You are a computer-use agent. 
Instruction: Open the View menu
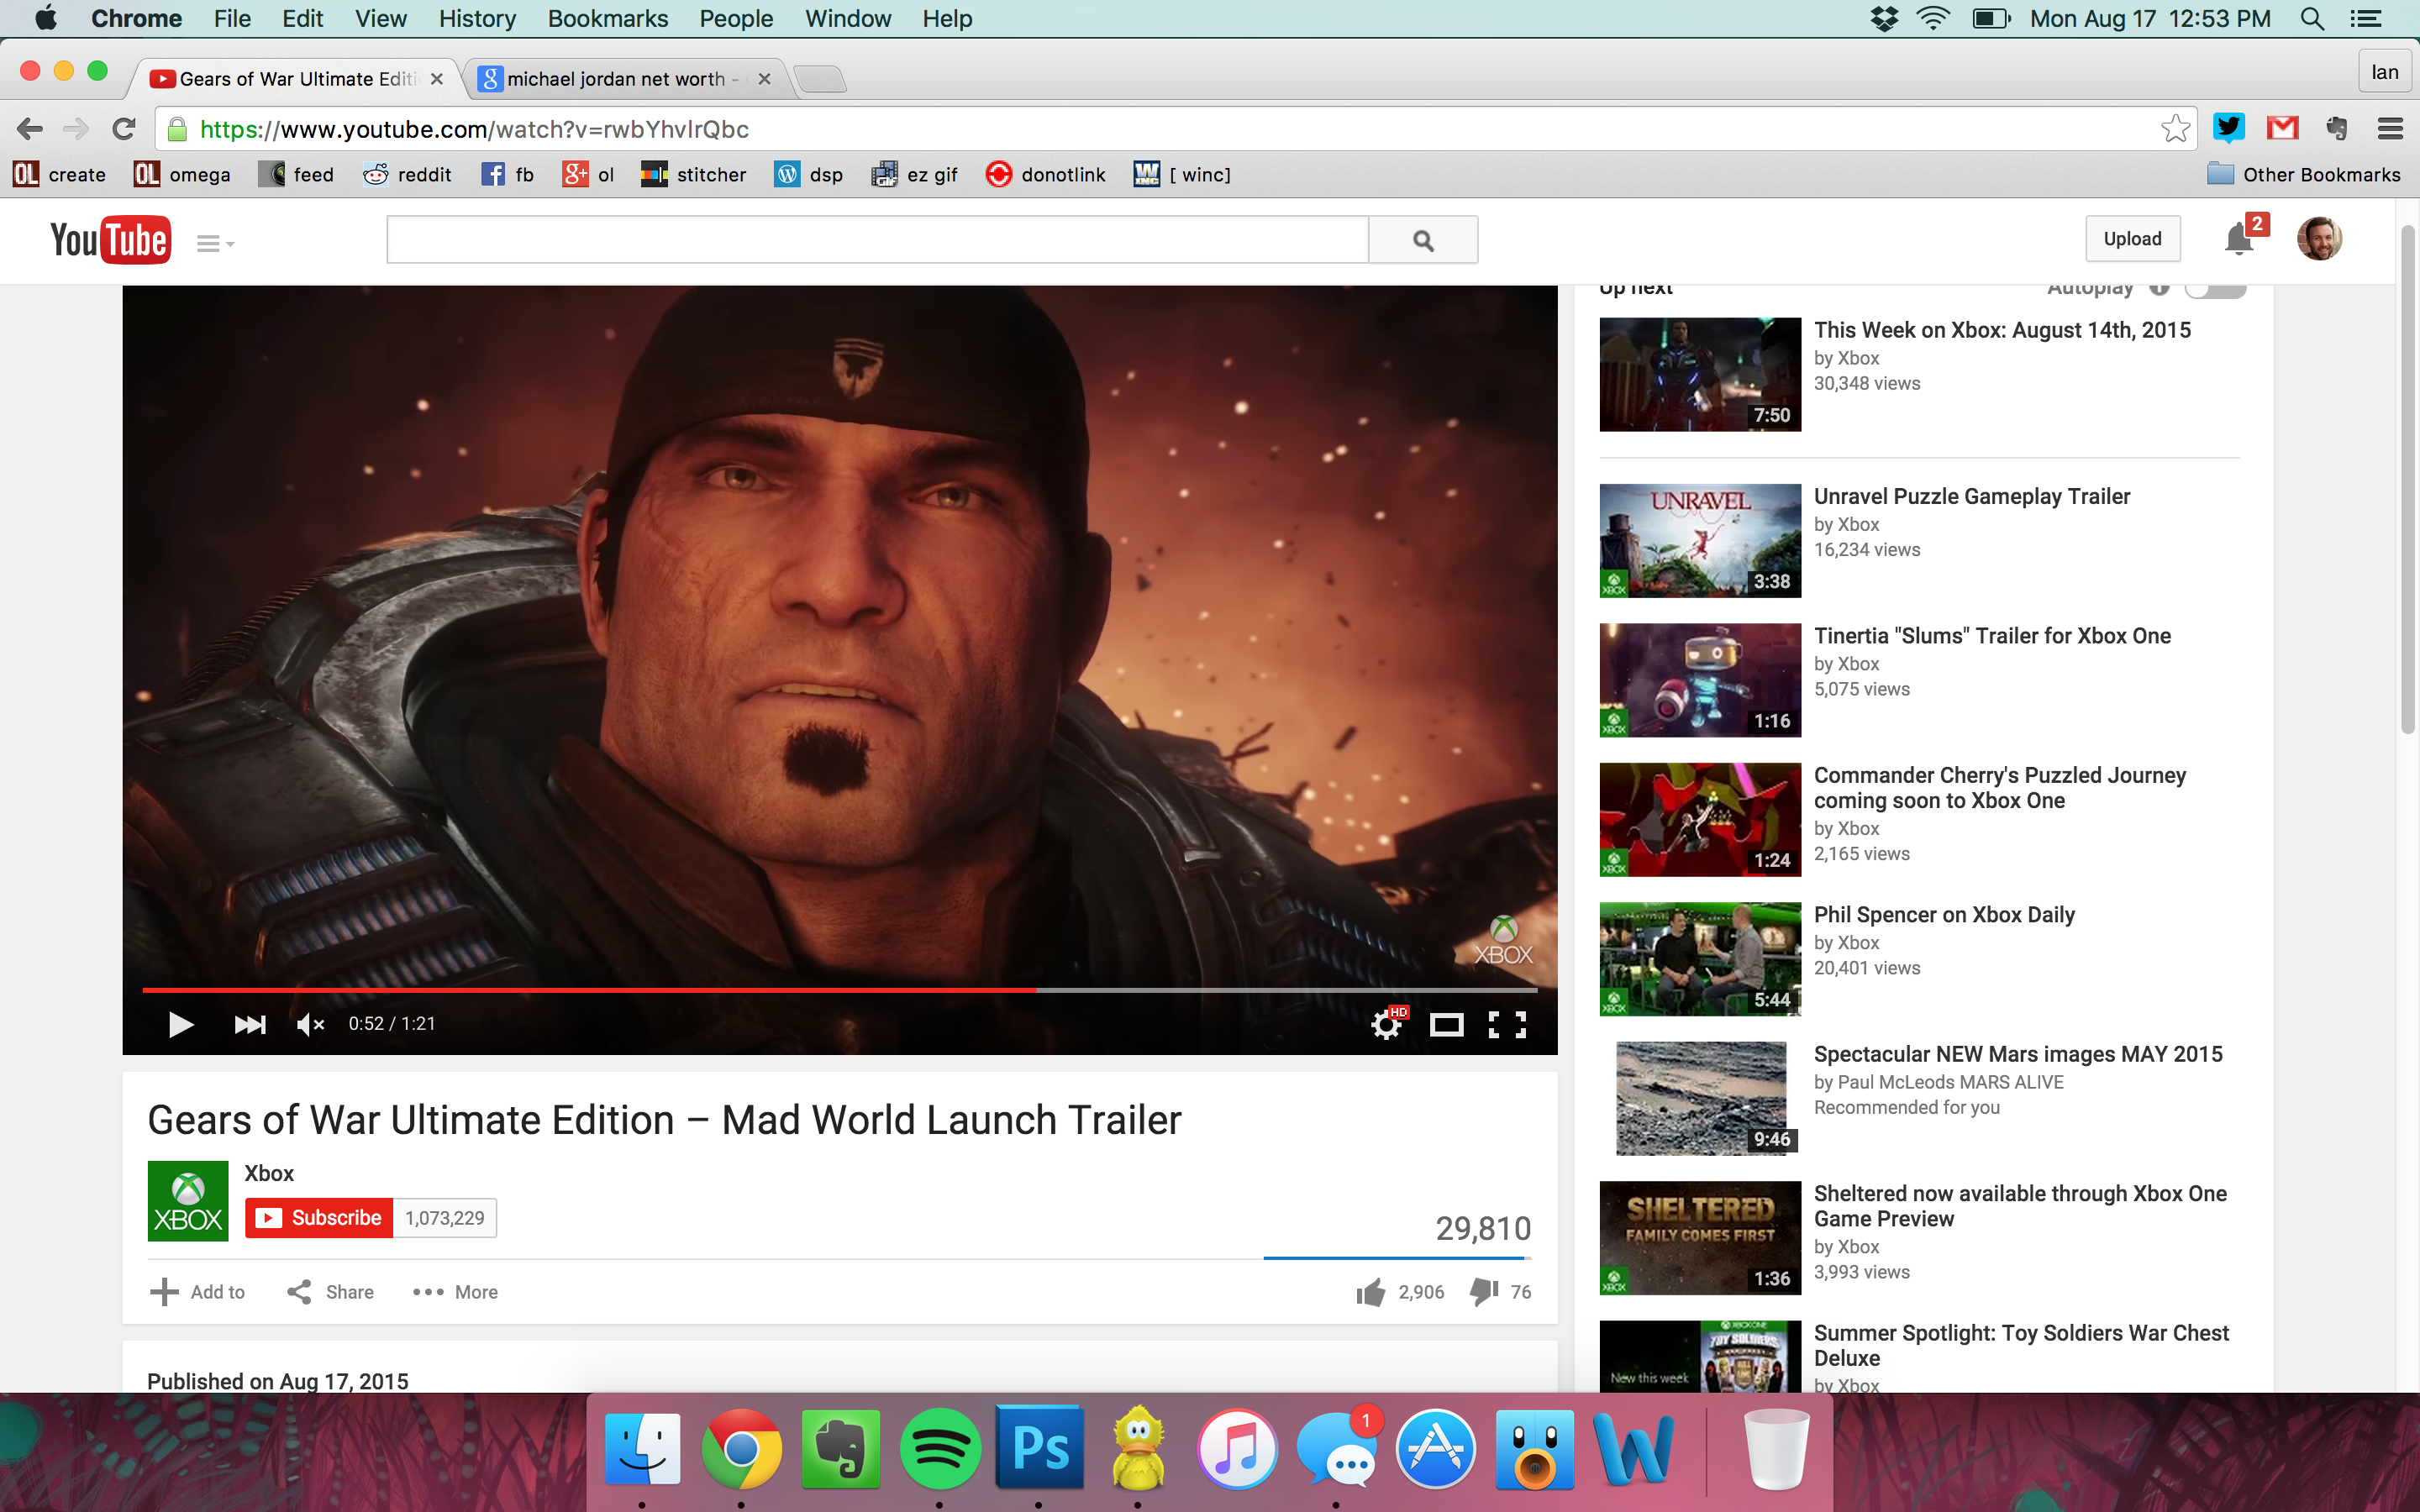coord(380,19)
